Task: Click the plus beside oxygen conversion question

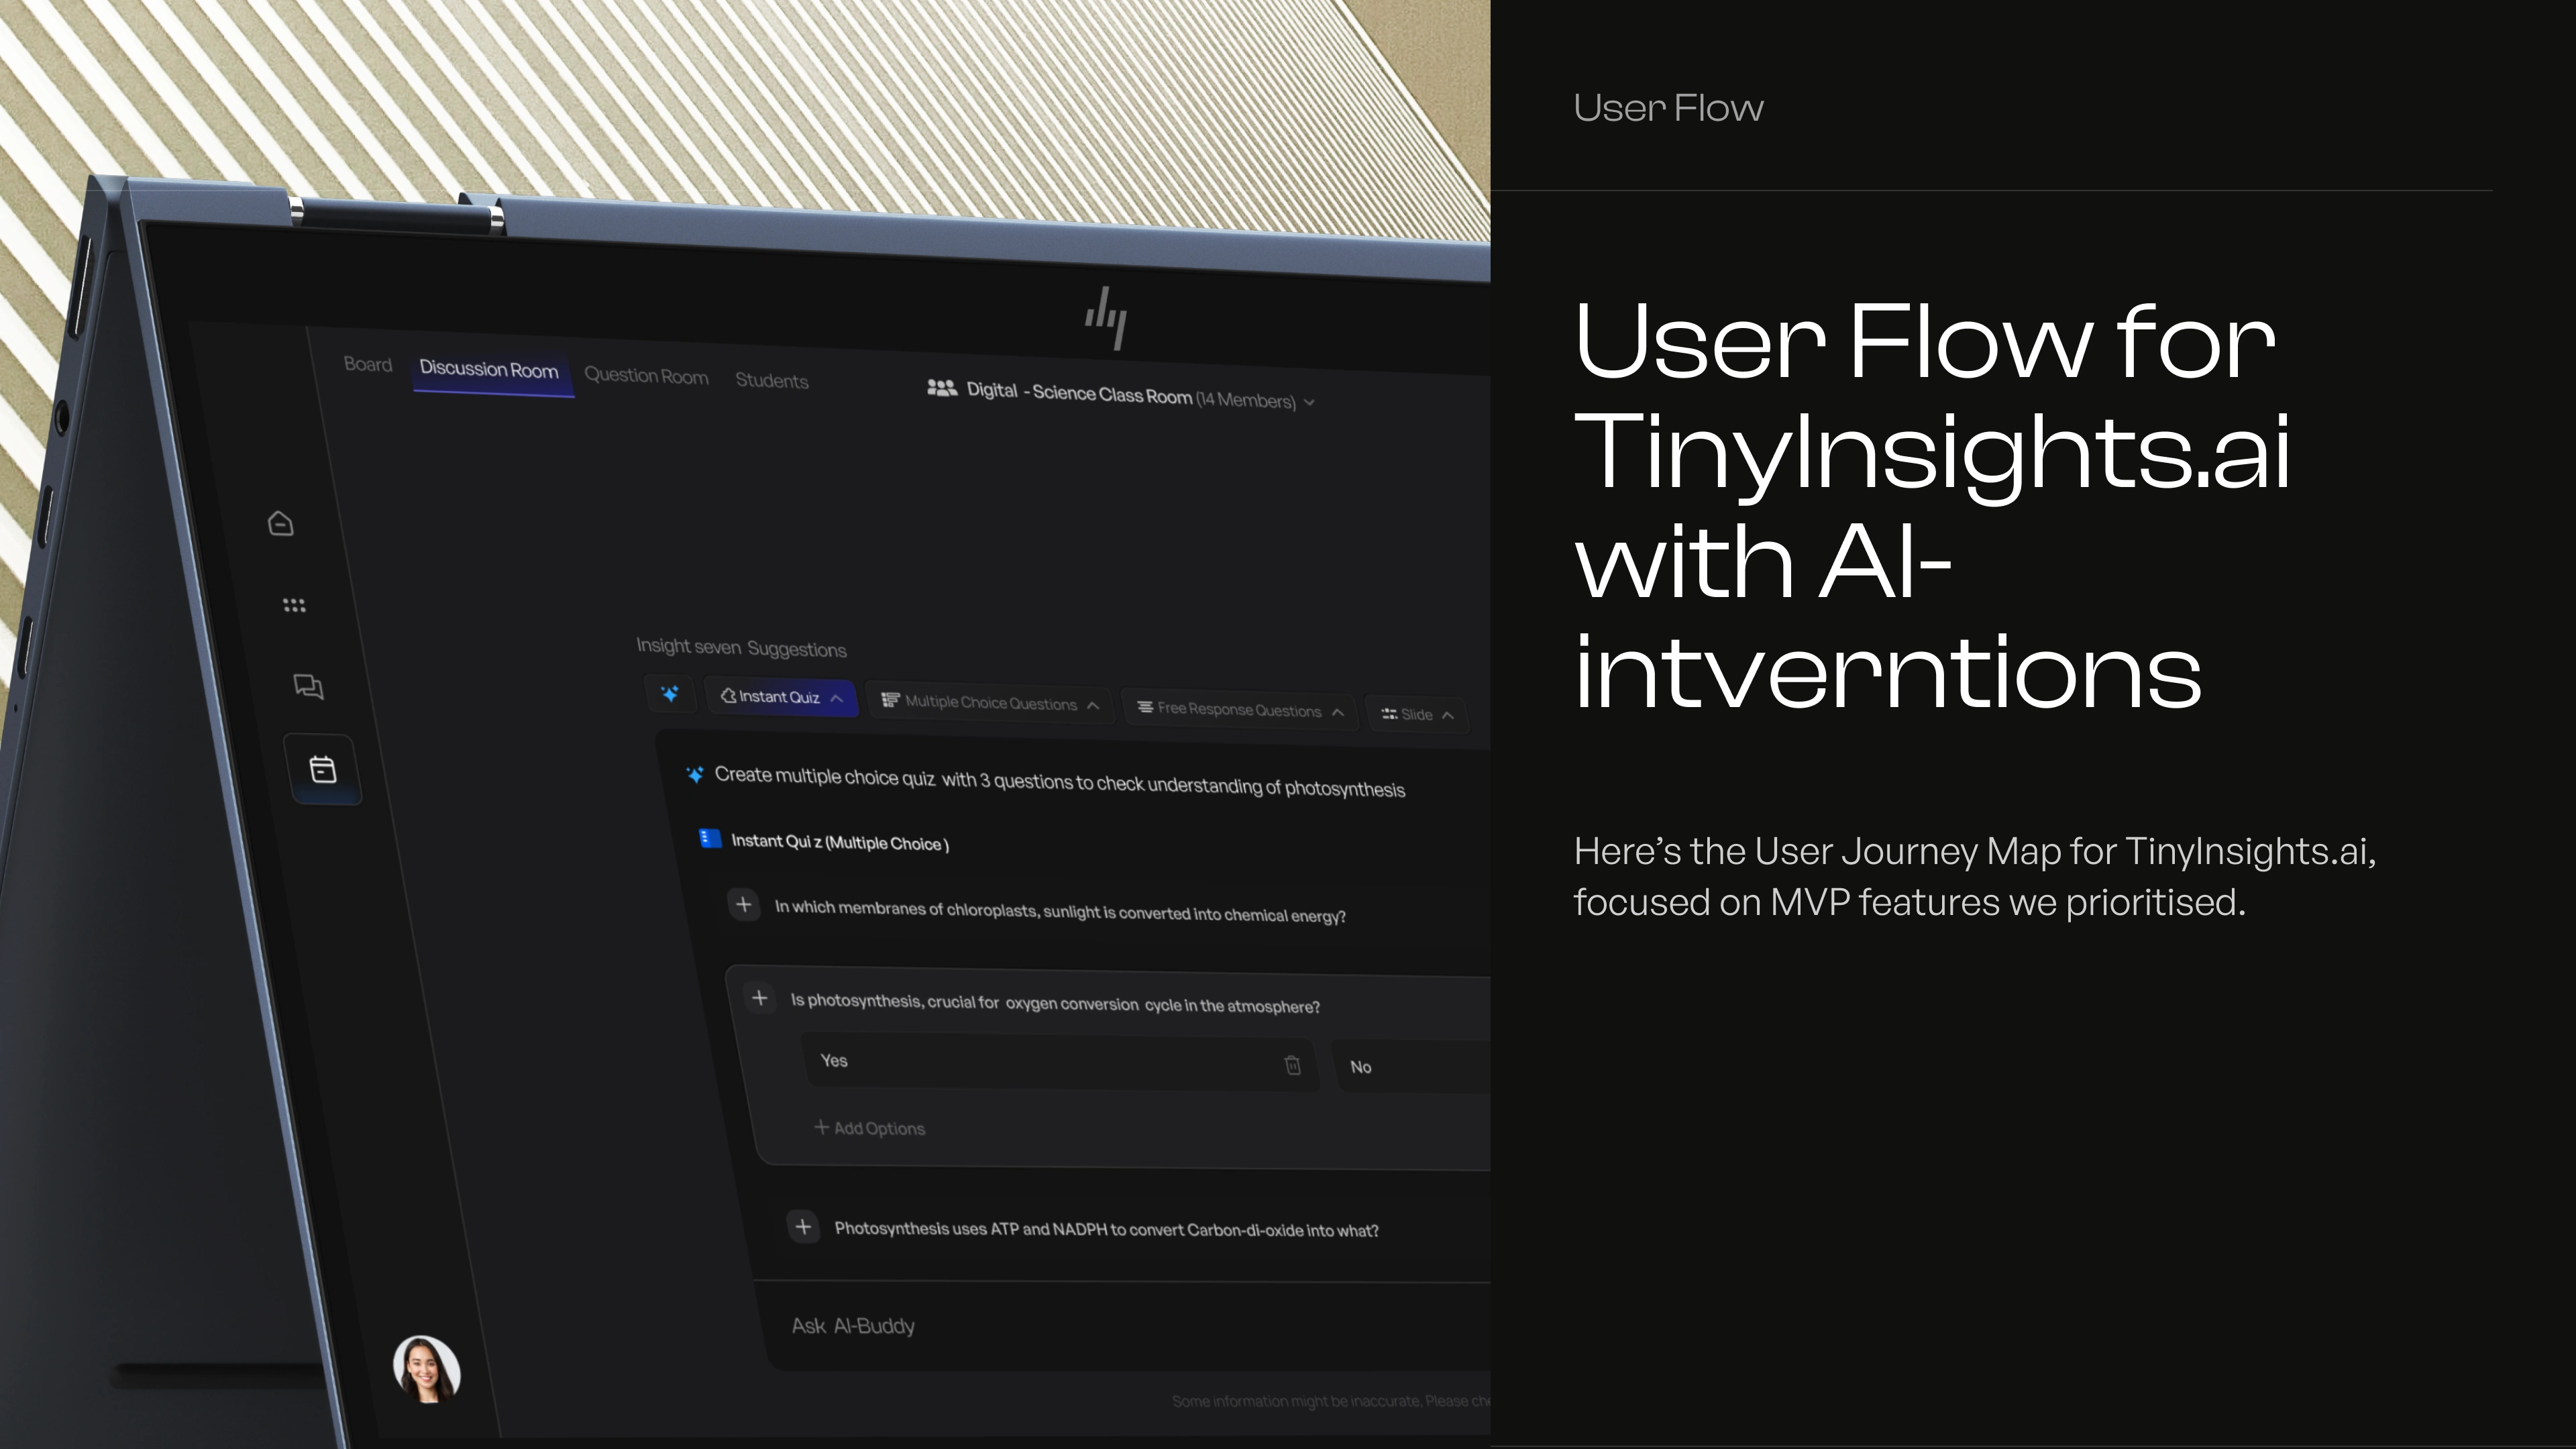Action: [759, 998]
